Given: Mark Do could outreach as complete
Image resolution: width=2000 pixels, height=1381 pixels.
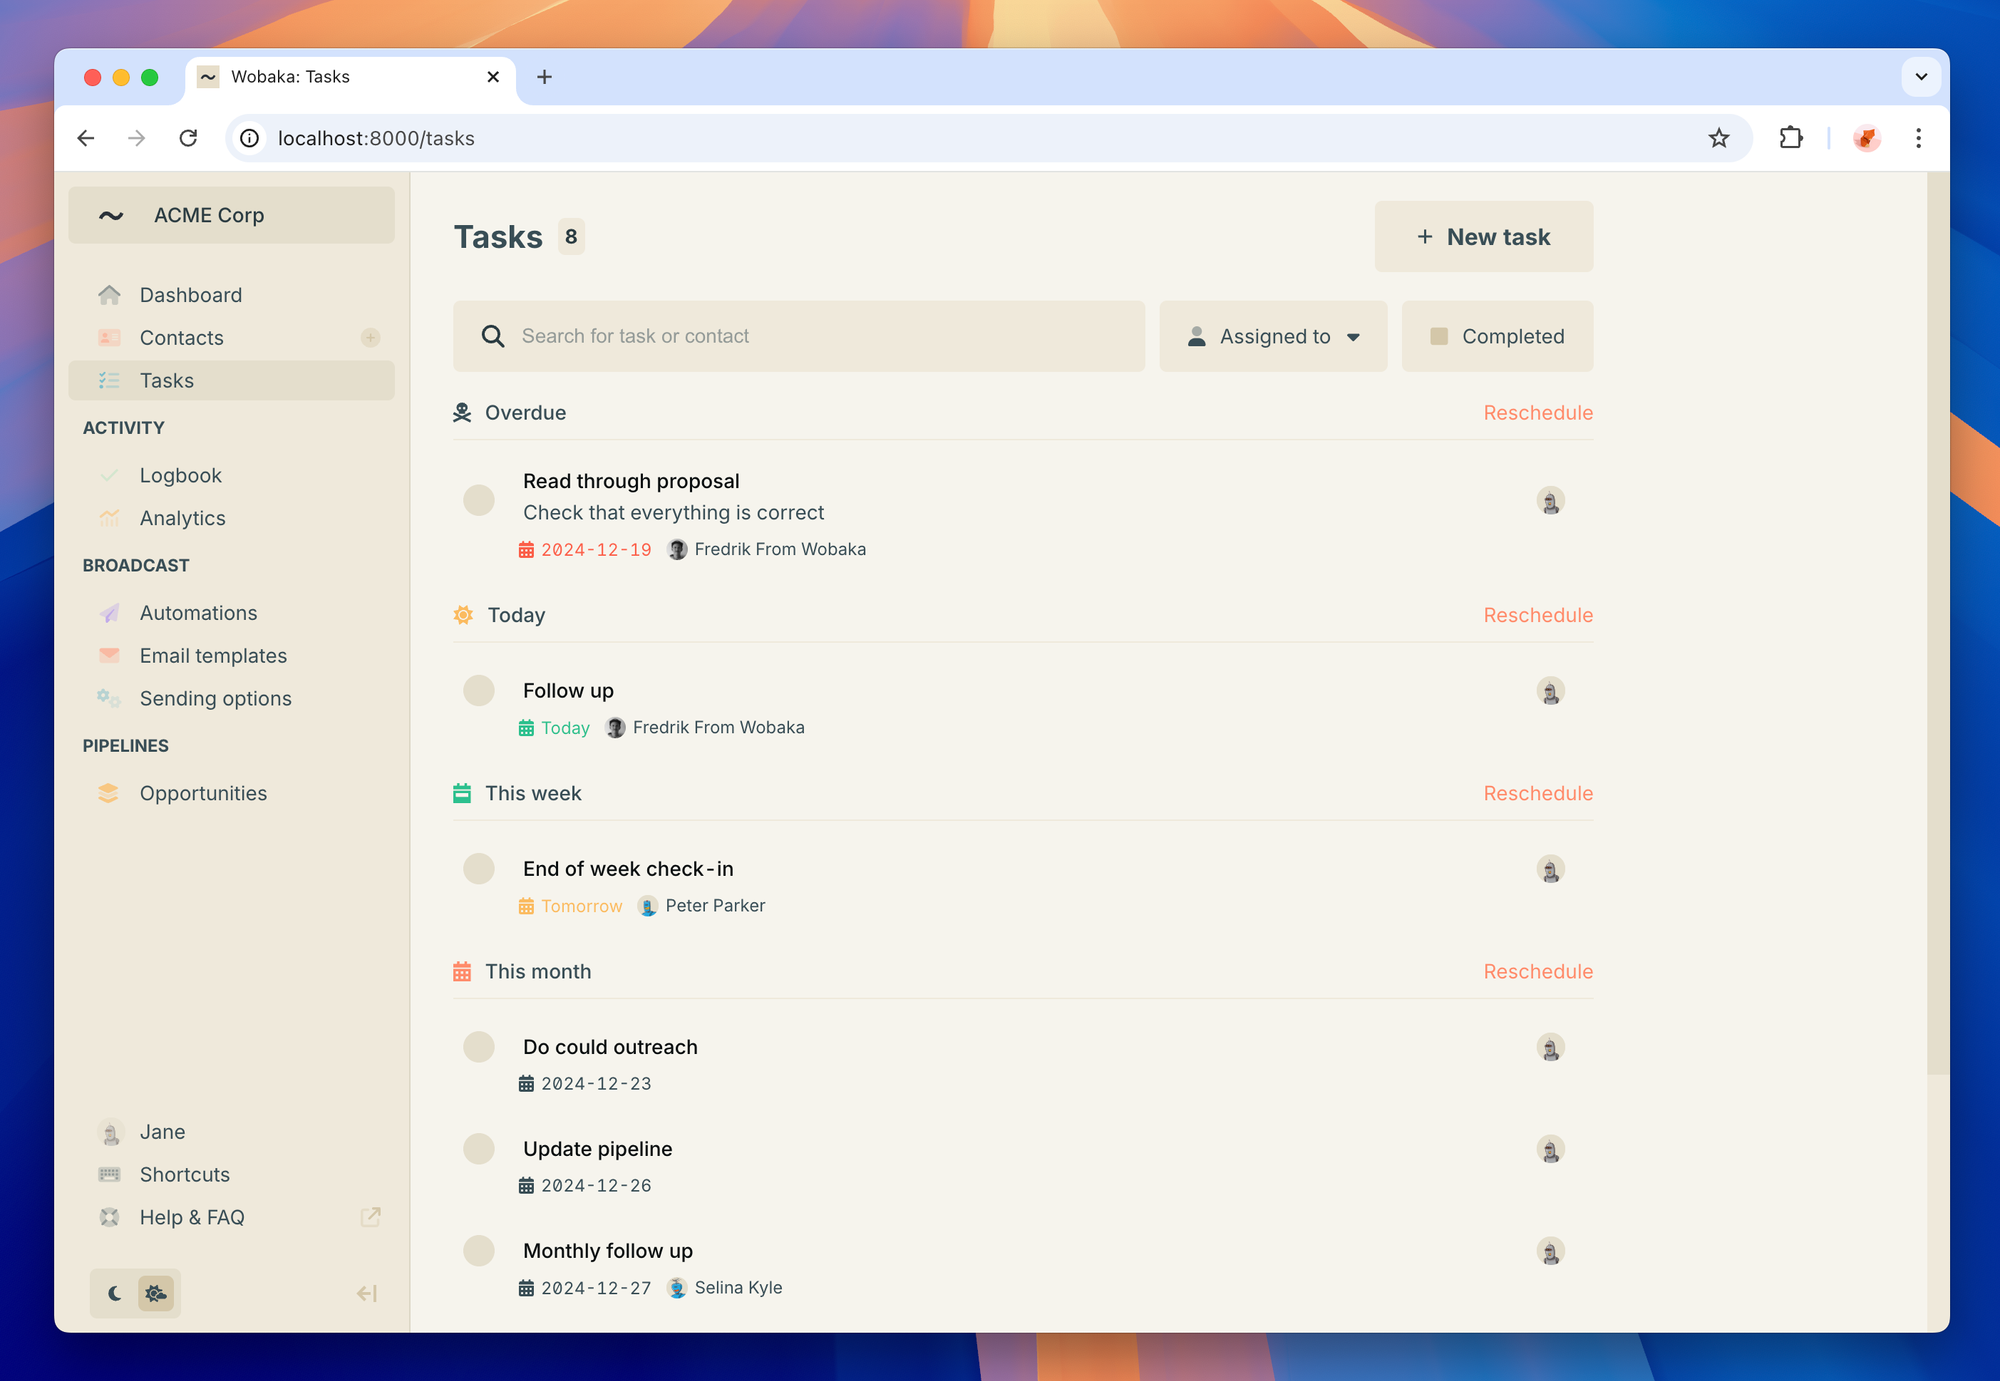Looking at the screenshot, I should [479, 1047].
